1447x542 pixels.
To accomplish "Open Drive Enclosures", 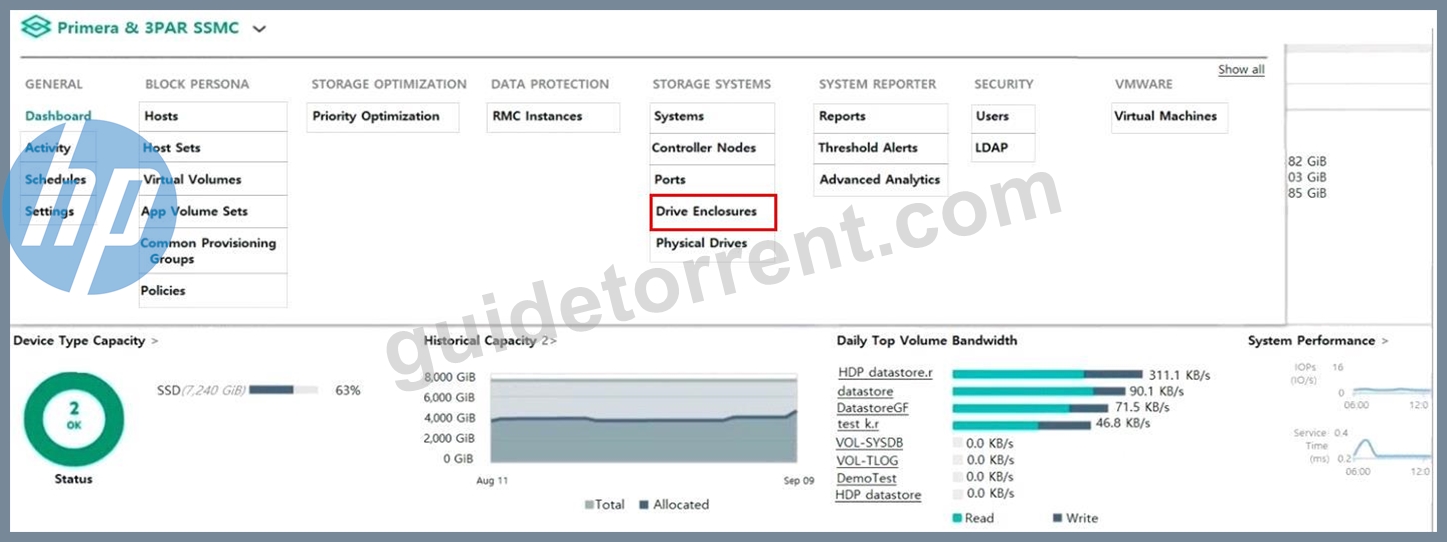I will point(712,212).
